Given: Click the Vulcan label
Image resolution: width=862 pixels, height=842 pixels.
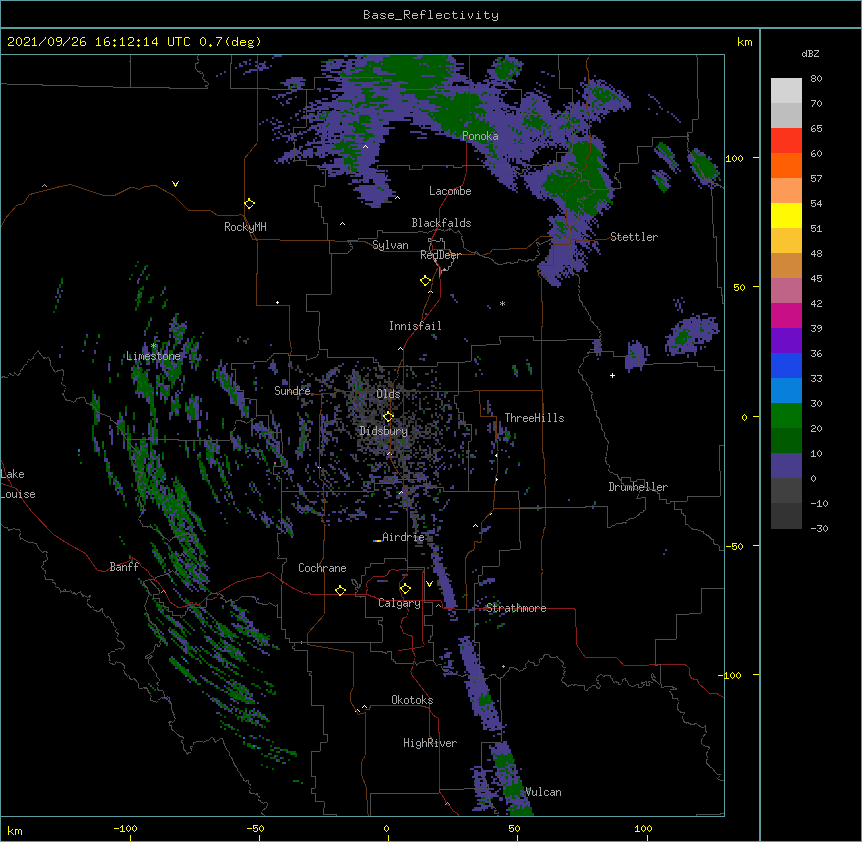Looking at the screenshot, I should (x=543, y=792).
